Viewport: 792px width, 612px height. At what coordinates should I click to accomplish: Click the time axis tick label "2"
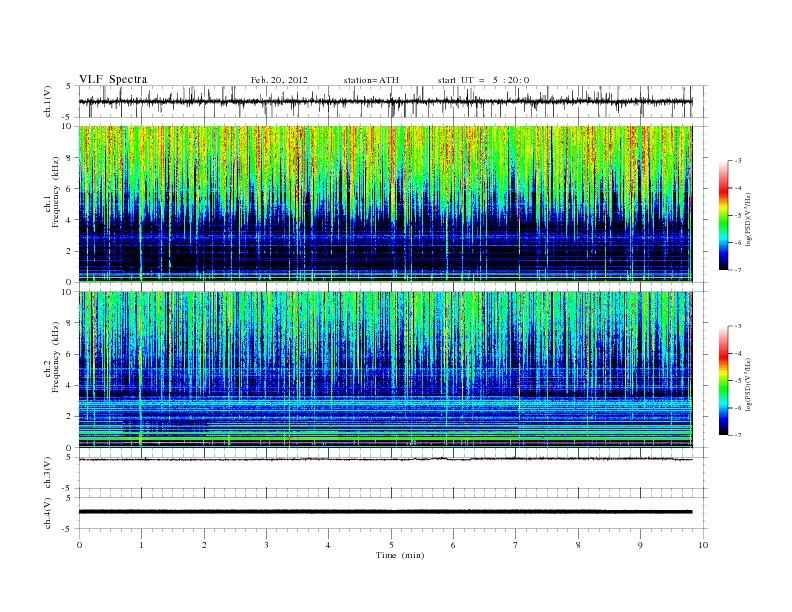click(x=204, y=545)
